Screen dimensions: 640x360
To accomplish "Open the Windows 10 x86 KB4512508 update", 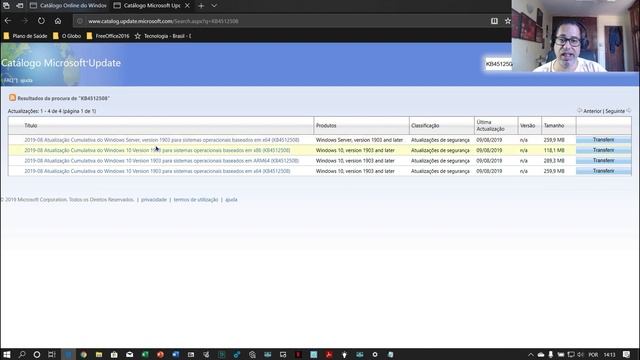I will tap(157, 150).
